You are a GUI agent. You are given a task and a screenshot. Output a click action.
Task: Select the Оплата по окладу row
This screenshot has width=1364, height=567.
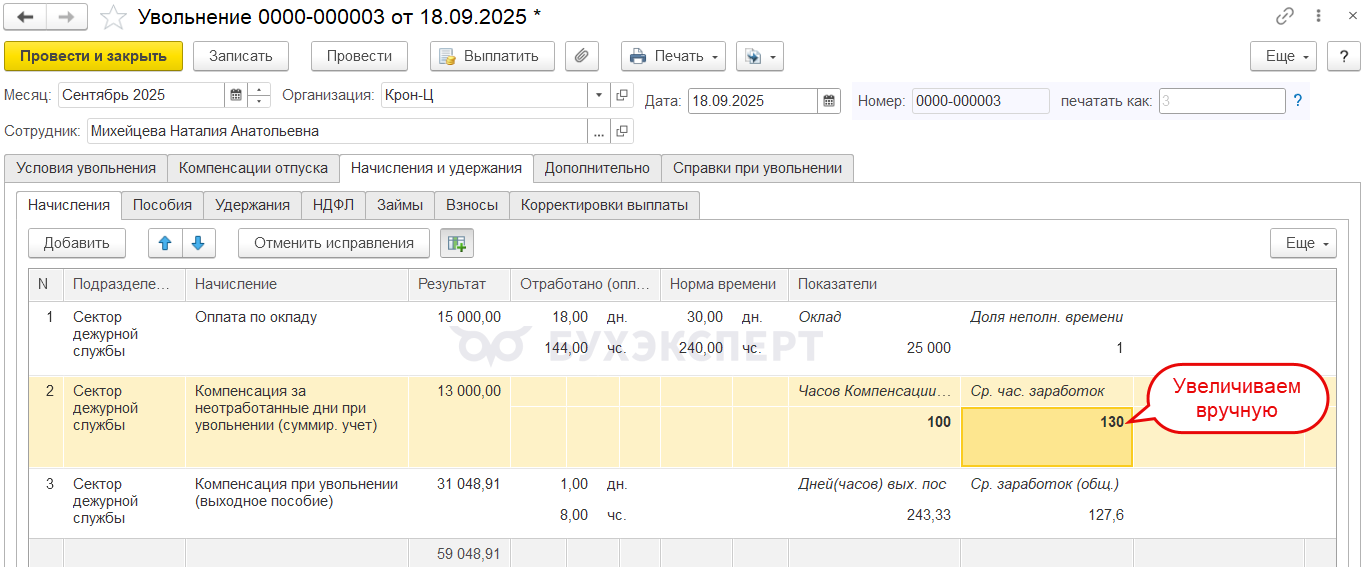click(682, 338)
